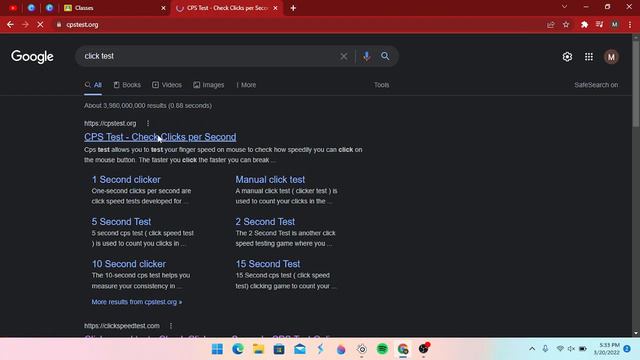This screenshot has height=360, width=640.
Task: Open the search Tools options
Action: tap(382, 85)
